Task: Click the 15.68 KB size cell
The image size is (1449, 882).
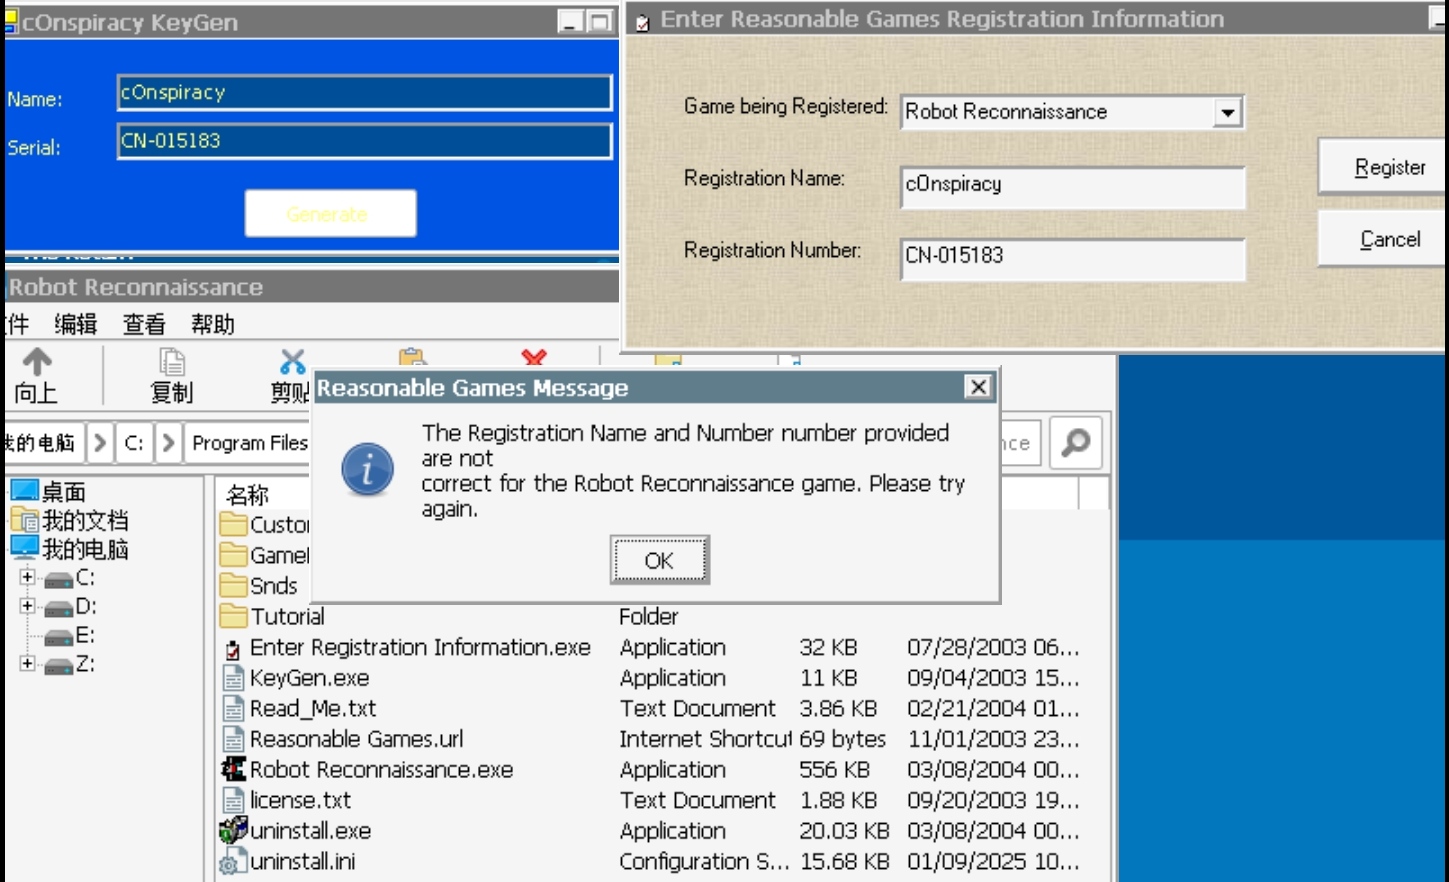Action: click(844, 861)
